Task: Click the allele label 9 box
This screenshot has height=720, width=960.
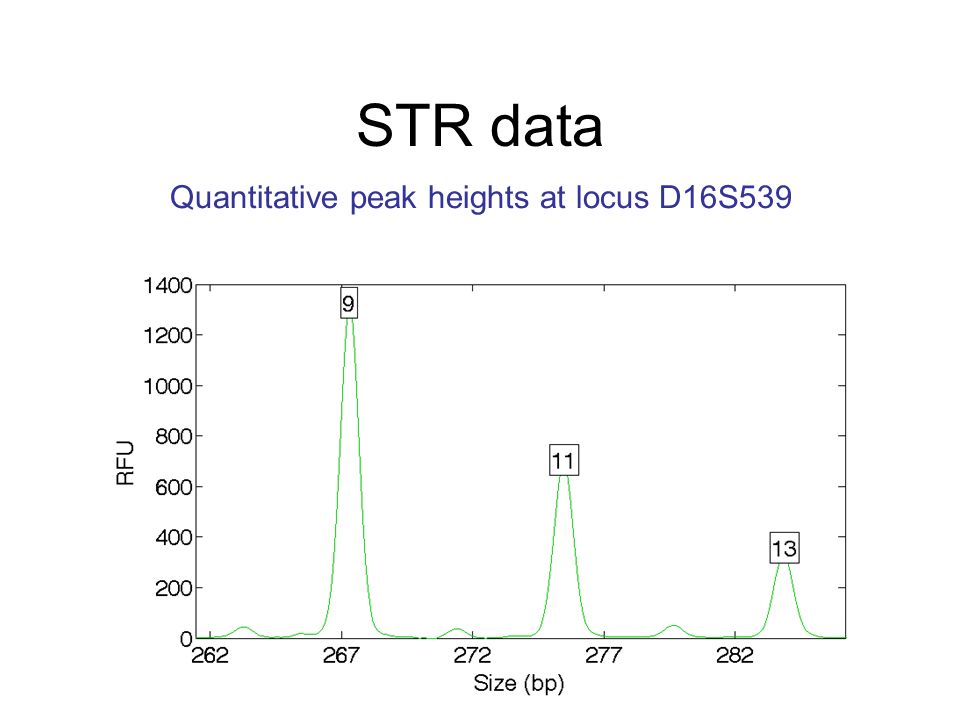Action: [x=349, y=302]
